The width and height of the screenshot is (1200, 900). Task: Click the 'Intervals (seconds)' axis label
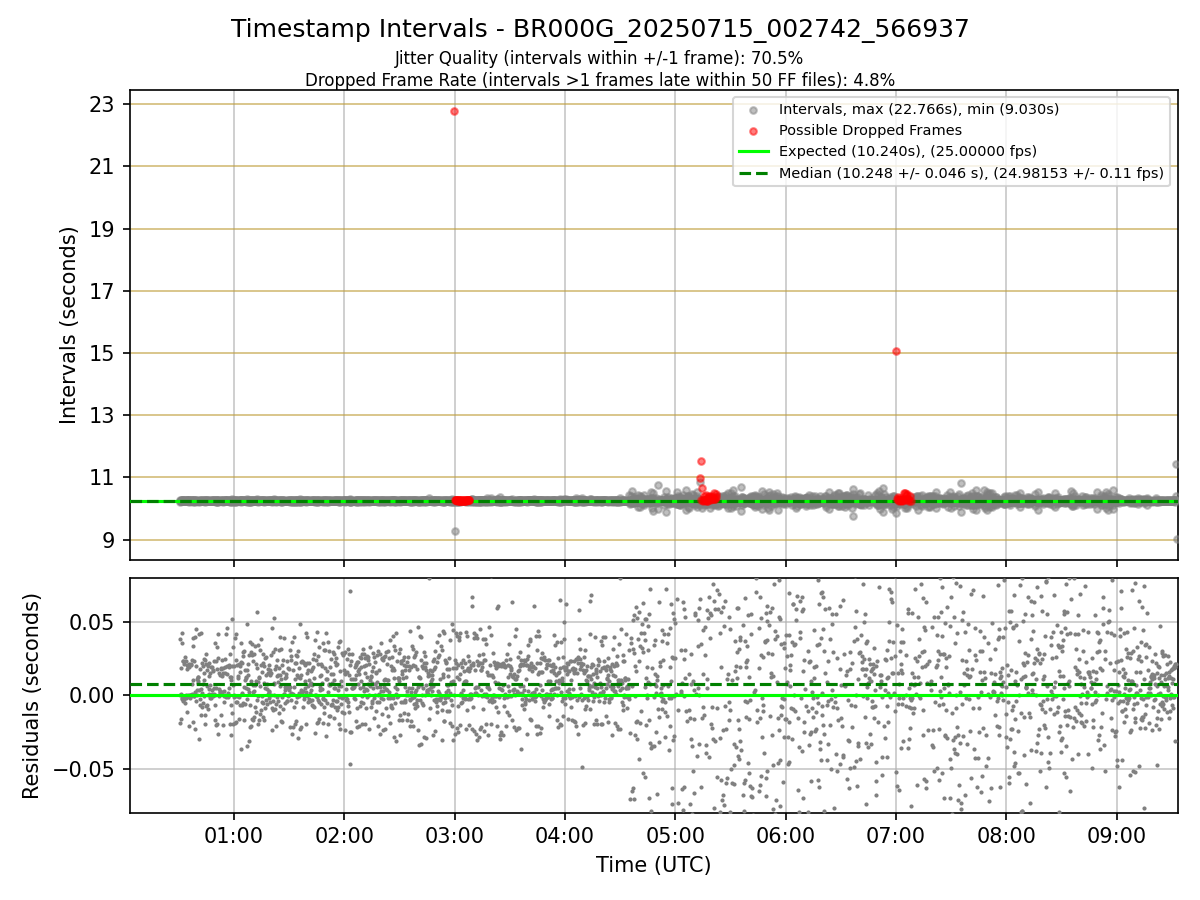point(68,325)
